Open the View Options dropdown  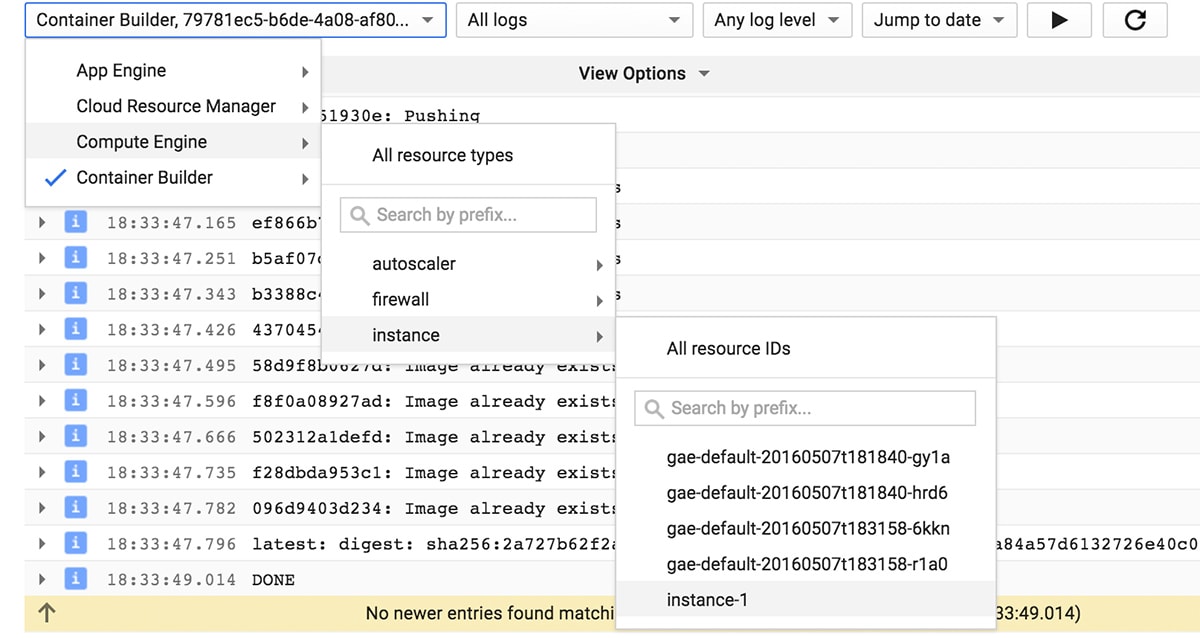pos(644,74)
